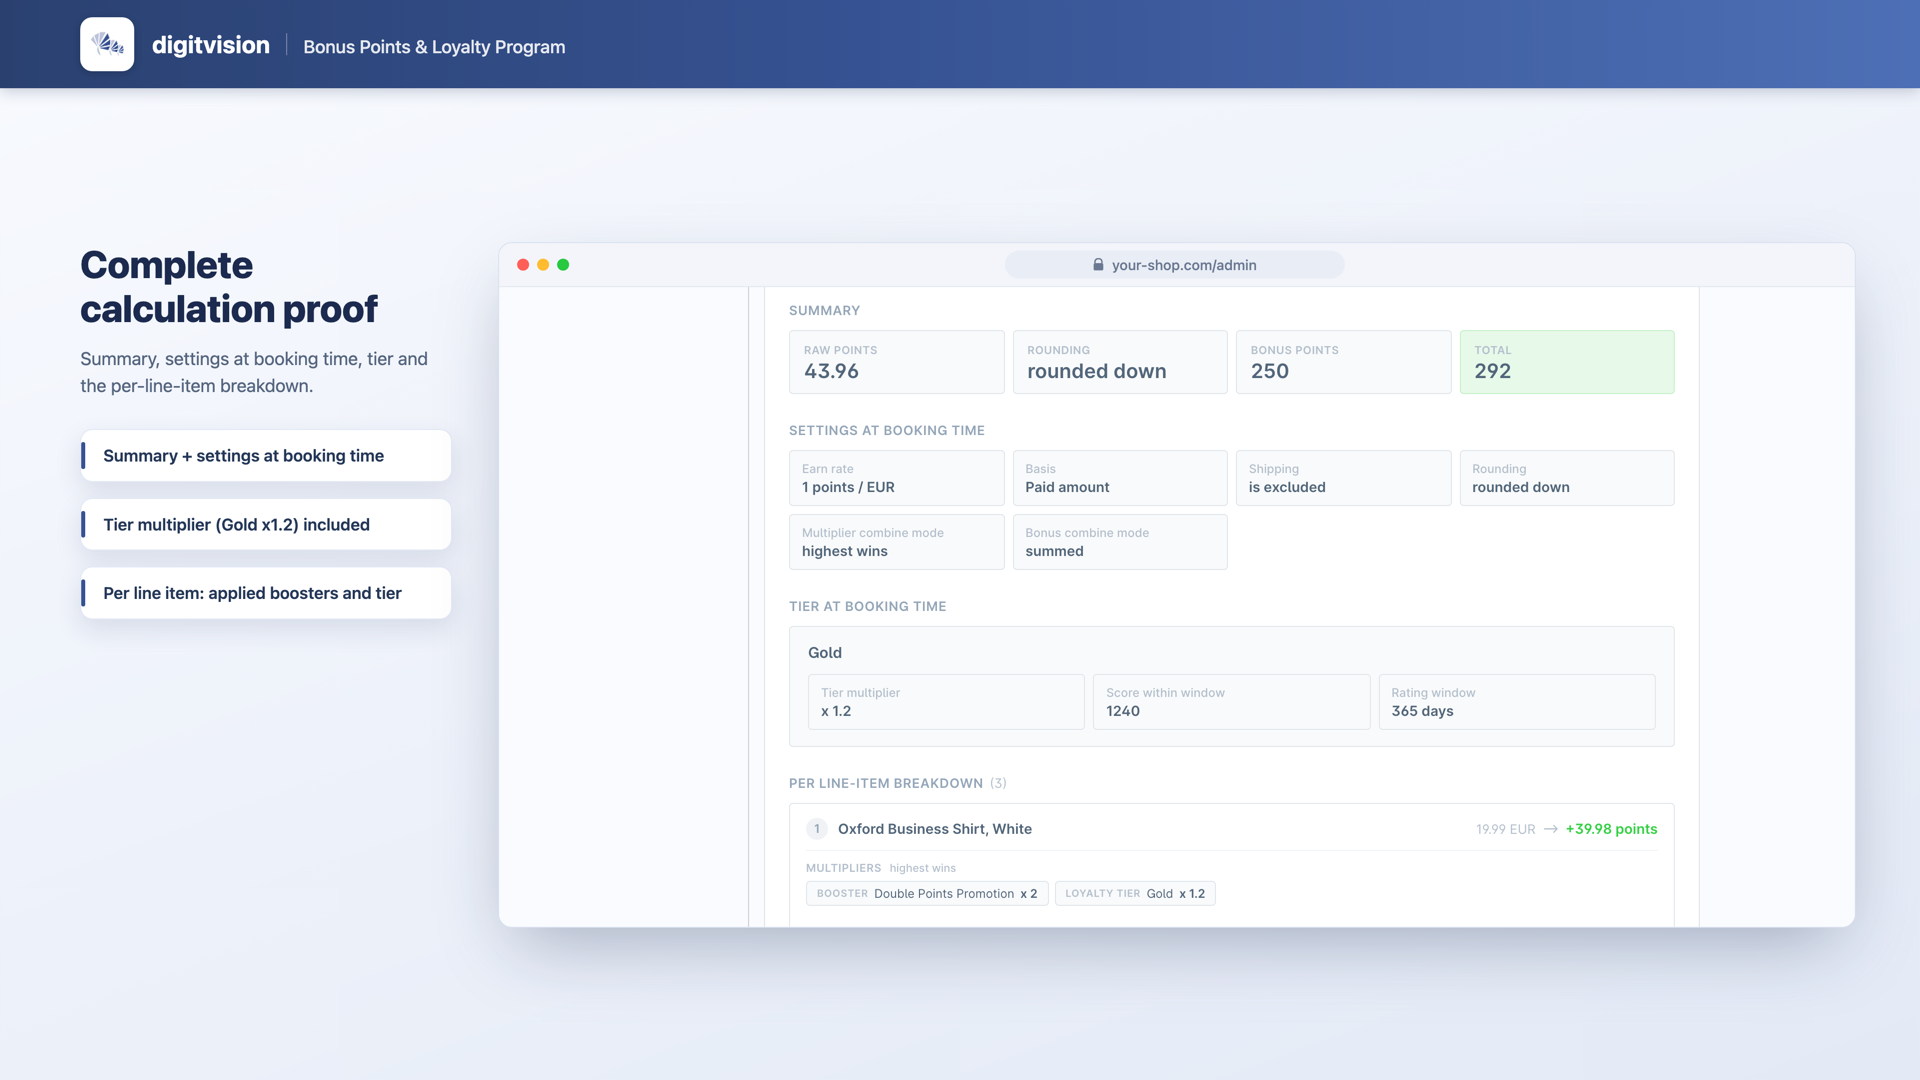Screen dimensions: 1920x1080
Task: Open Tier multiplier (Gold x1.2) included card
Action: 266,524
